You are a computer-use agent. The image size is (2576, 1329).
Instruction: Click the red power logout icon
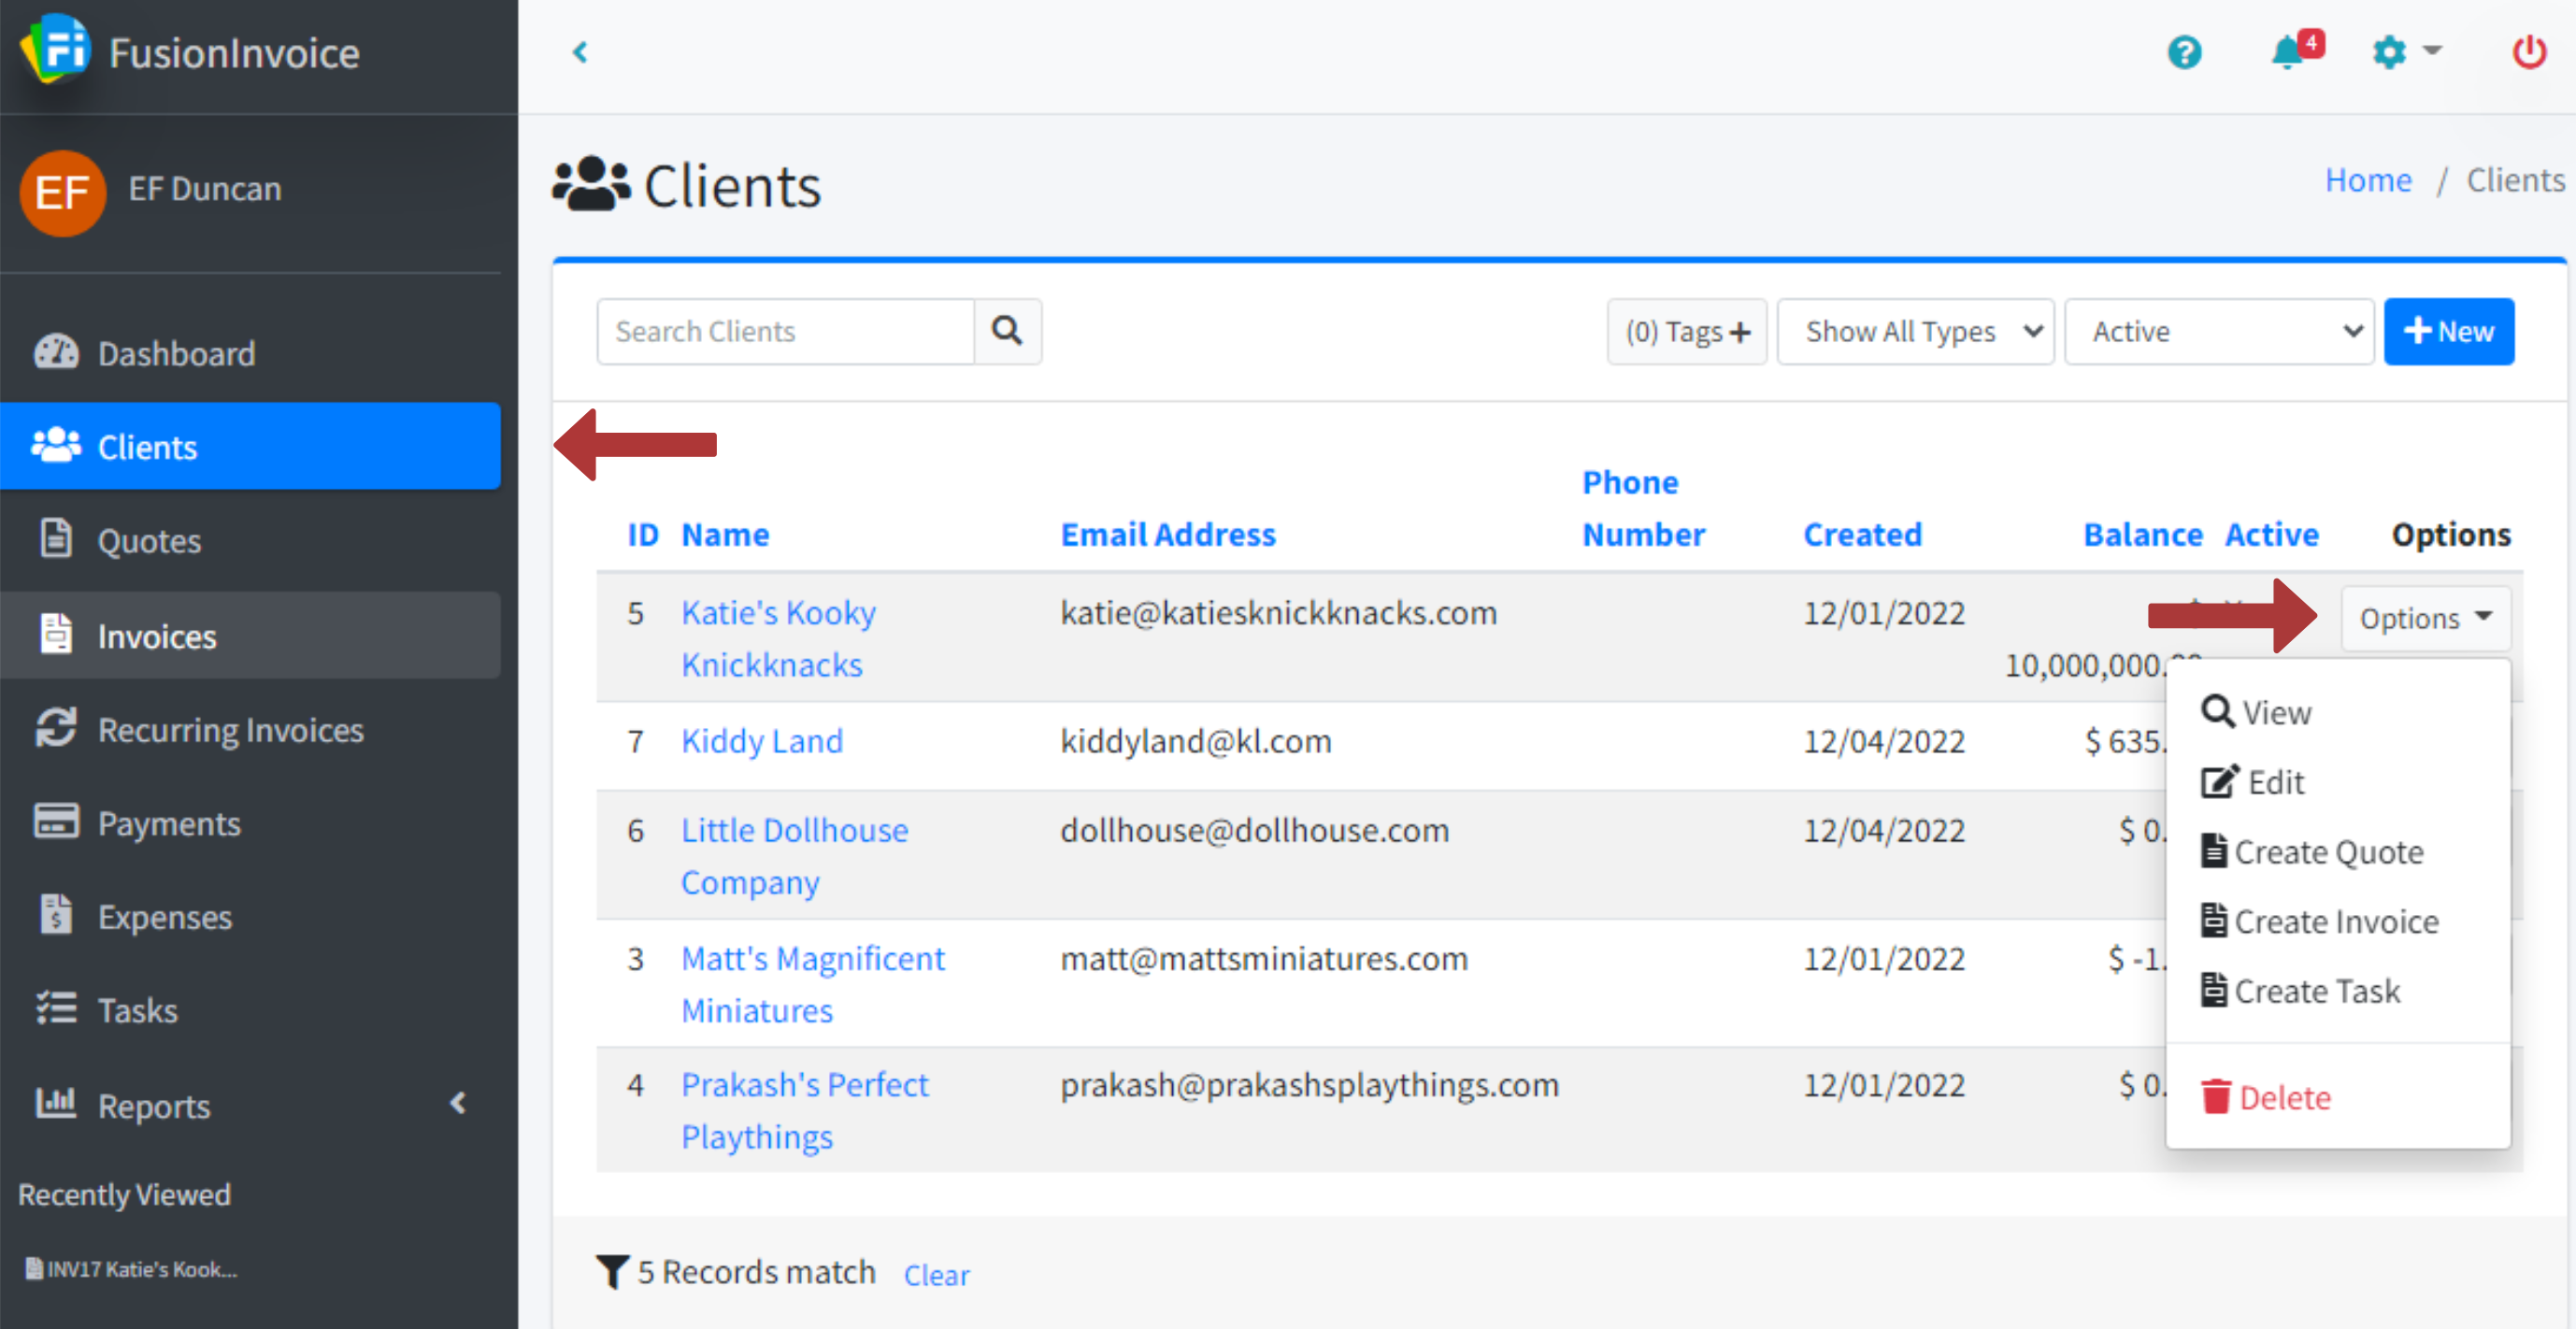[2528, 52]
